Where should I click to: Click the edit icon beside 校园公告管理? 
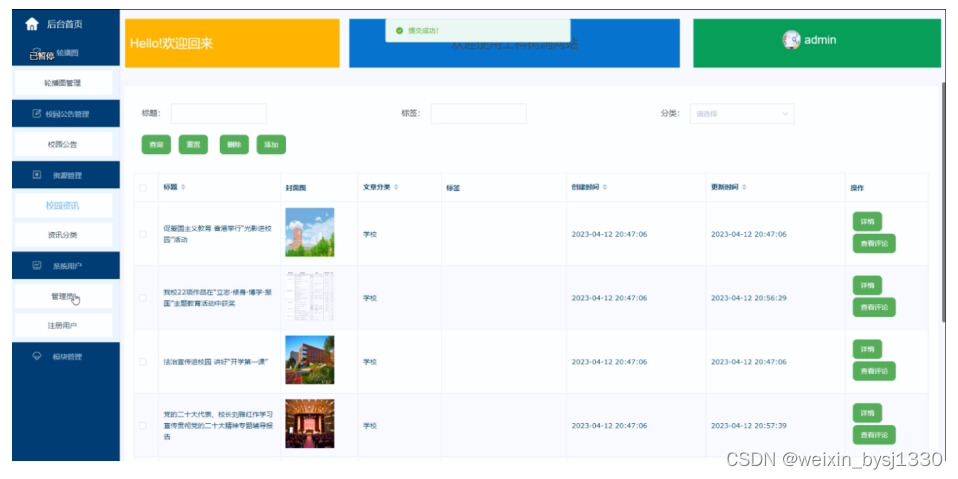pos(37,114)
